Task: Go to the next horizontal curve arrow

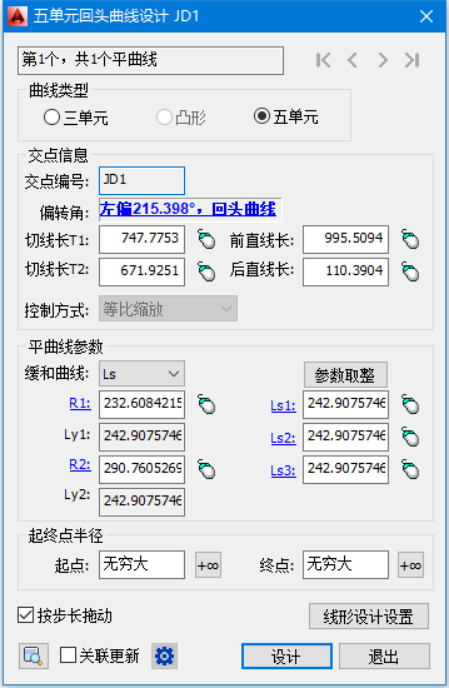Action: click(383, 60)
